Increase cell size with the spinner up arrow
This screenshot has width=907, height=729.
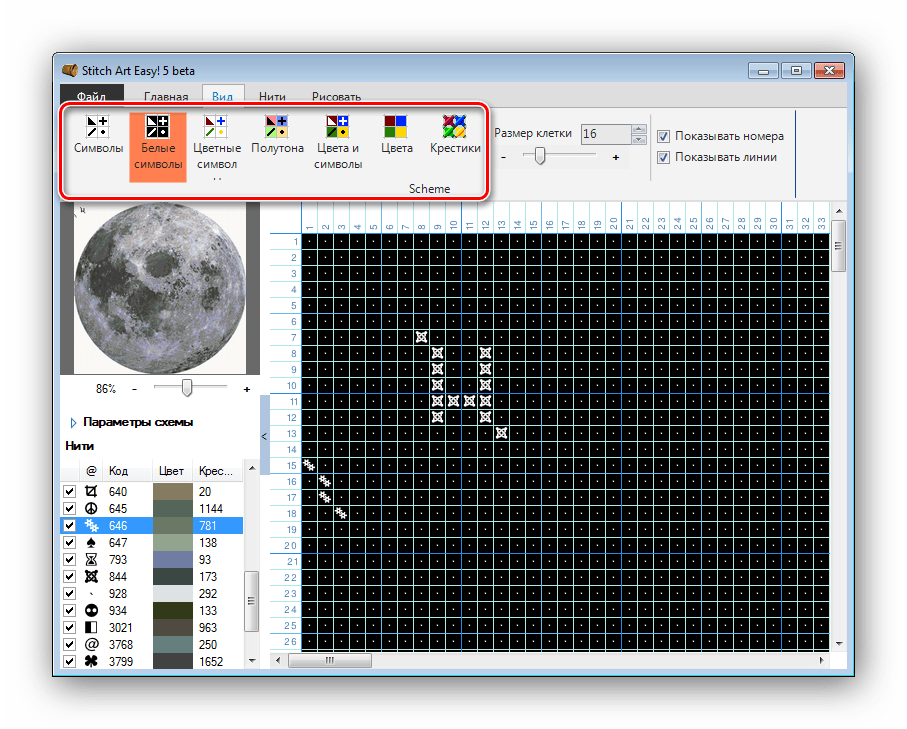639,129
